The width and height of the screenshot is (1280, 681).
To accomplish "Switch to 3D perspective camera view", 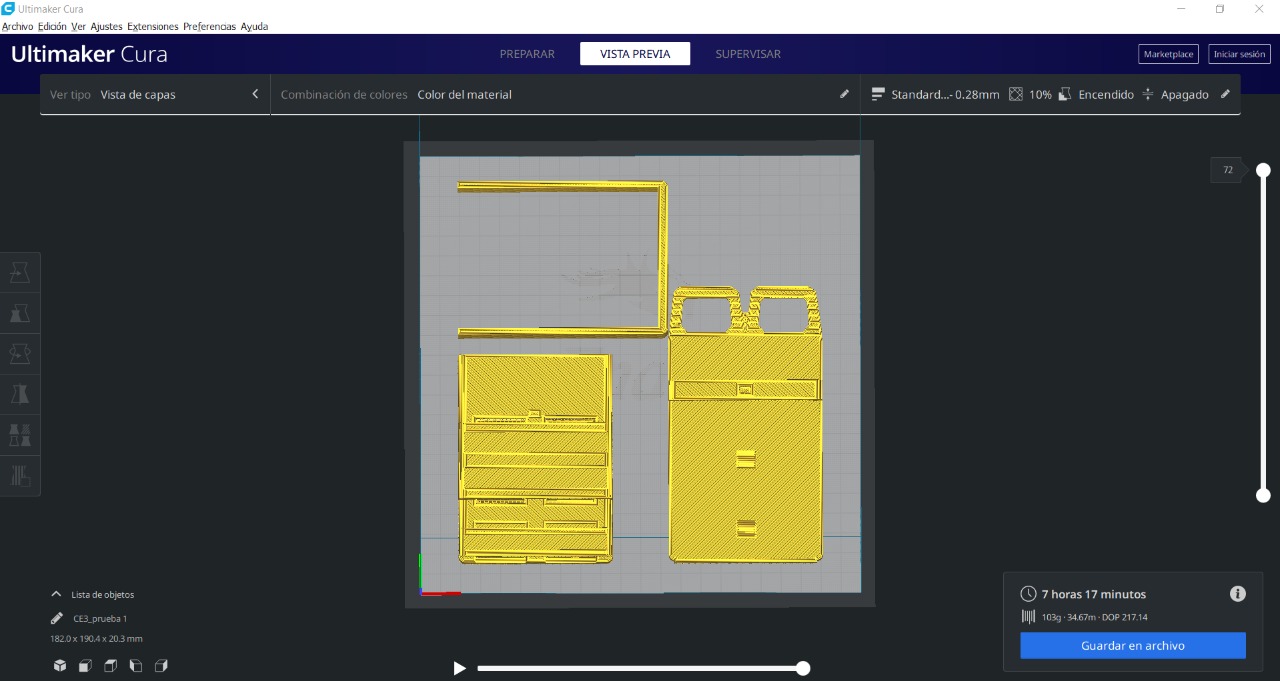I will pyautogui.click(x=60, y=666).
